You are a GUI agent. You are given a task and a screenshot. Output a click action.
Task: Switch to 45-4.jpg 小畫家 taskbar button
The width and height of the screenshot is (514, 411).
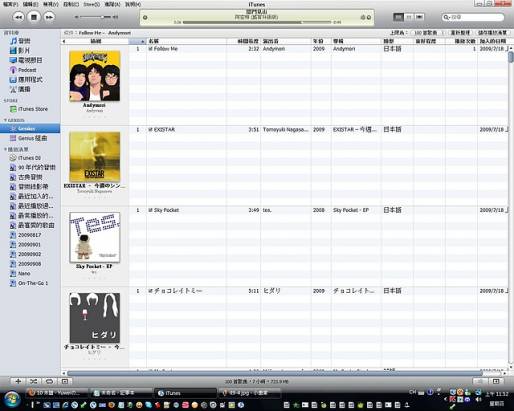coord(249,393)
